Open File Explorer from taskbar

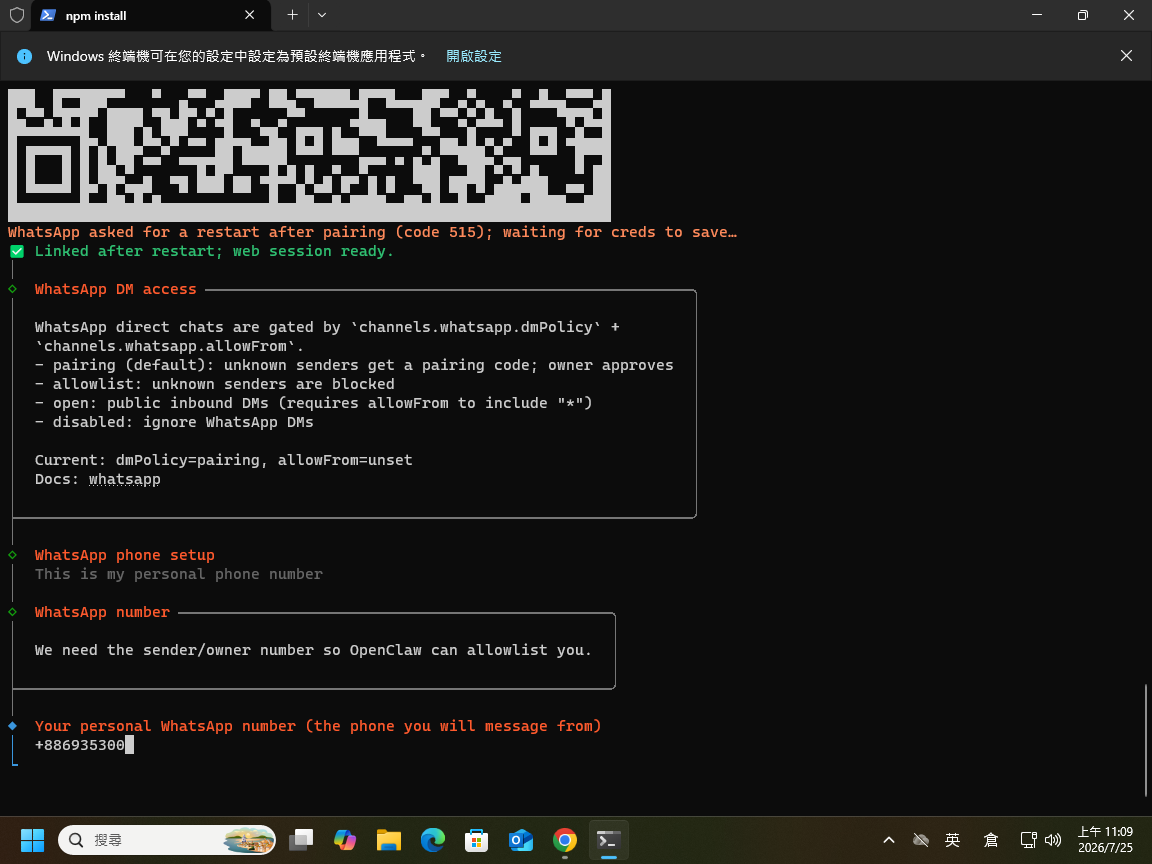coord(389,840)
